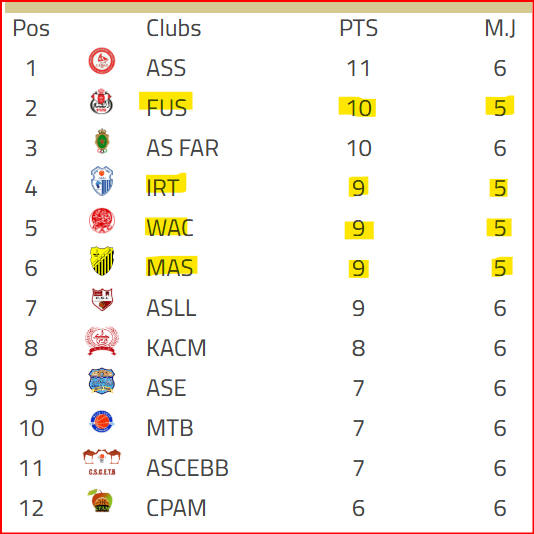Sort by the PTS column header
The width and height of the screenshot is (534, 534).
pyautogui.click(x=359, y=28)
